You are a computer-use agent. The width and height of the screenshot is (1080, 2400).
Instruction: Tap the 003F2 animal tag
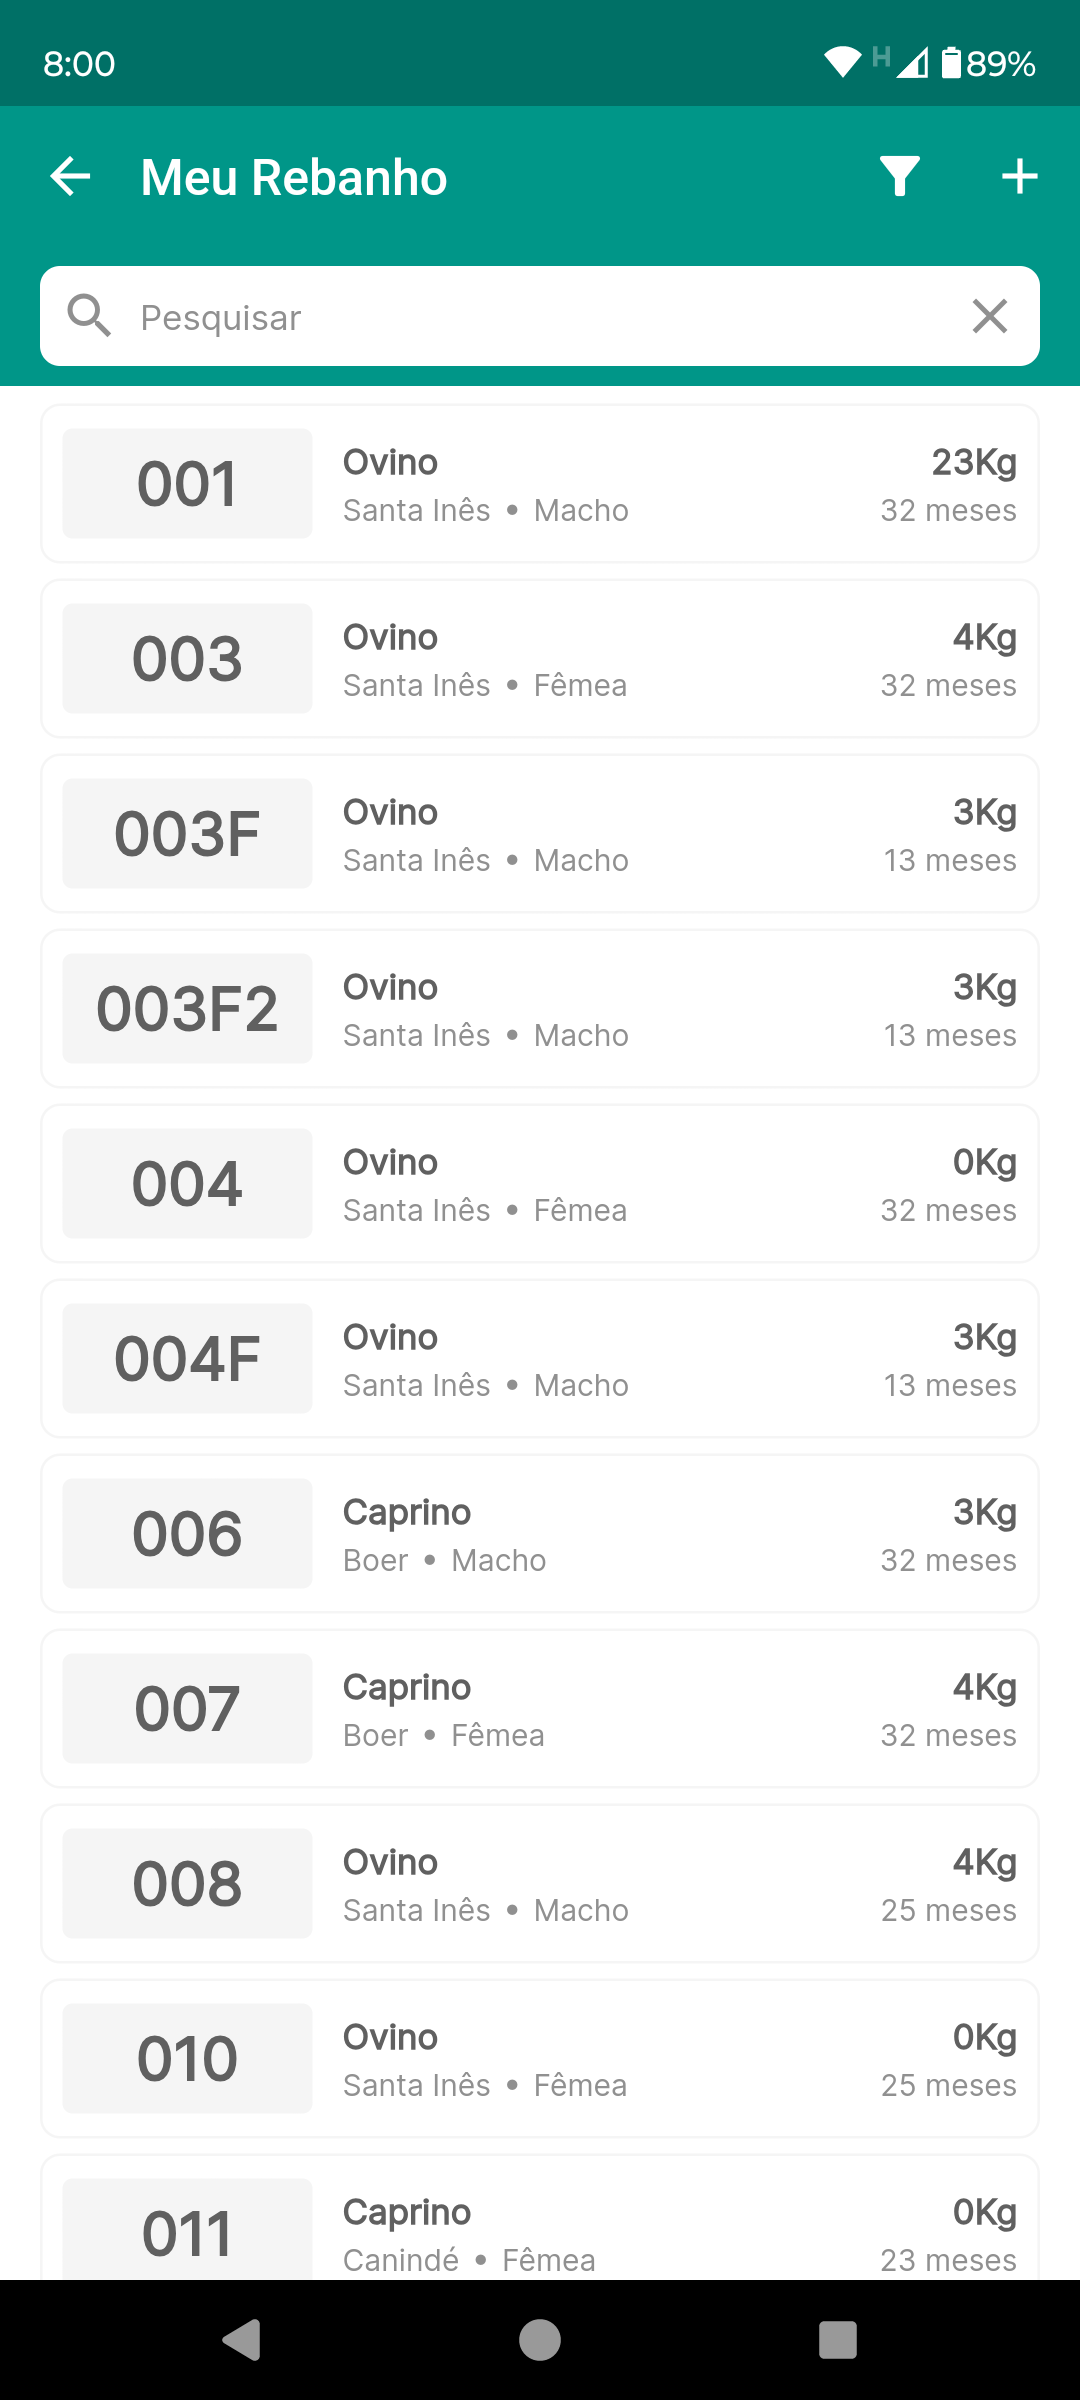187,1008
